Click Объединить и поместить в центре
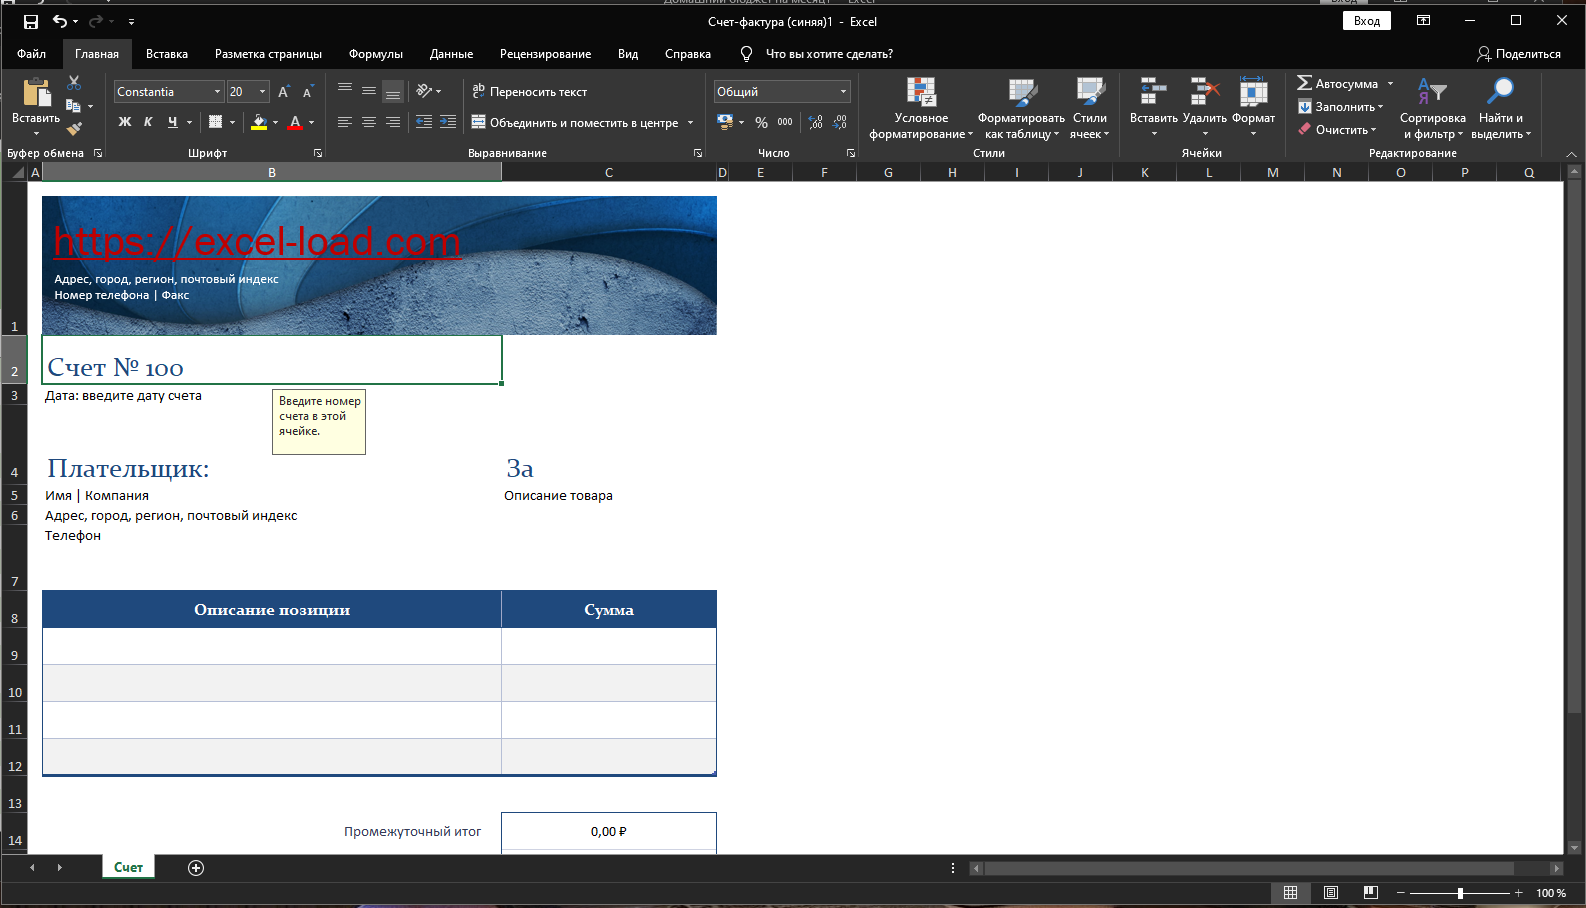Viewport: 1586px width, 908px height. click(x=575, y=123)
